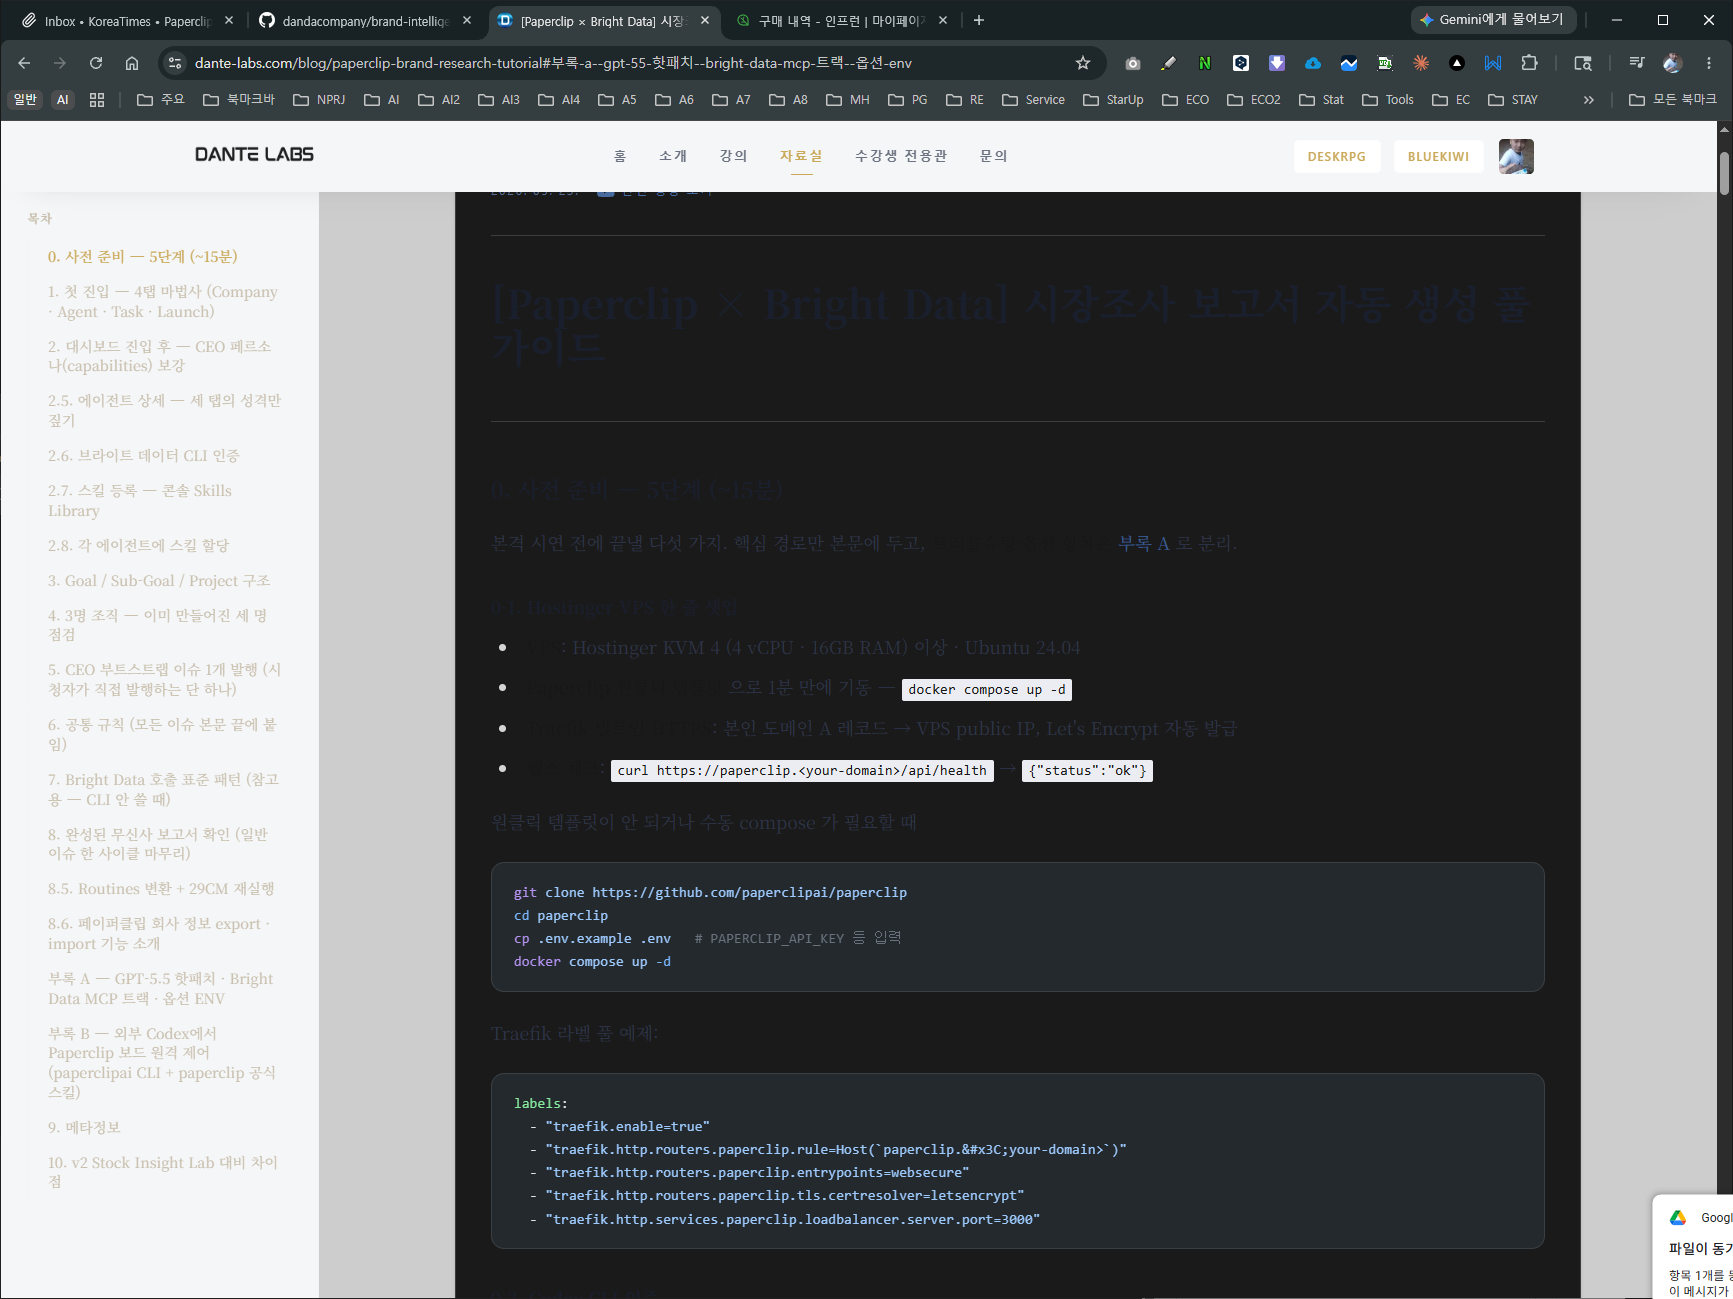Click the docker compose up -d code

pyautogui.click(x=987, y=690)
